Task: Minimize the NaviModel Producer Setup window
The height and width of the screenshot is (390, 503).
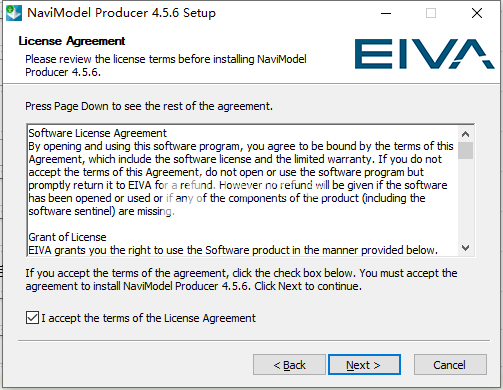Action: pyautogui.click(x=386, y=13)
